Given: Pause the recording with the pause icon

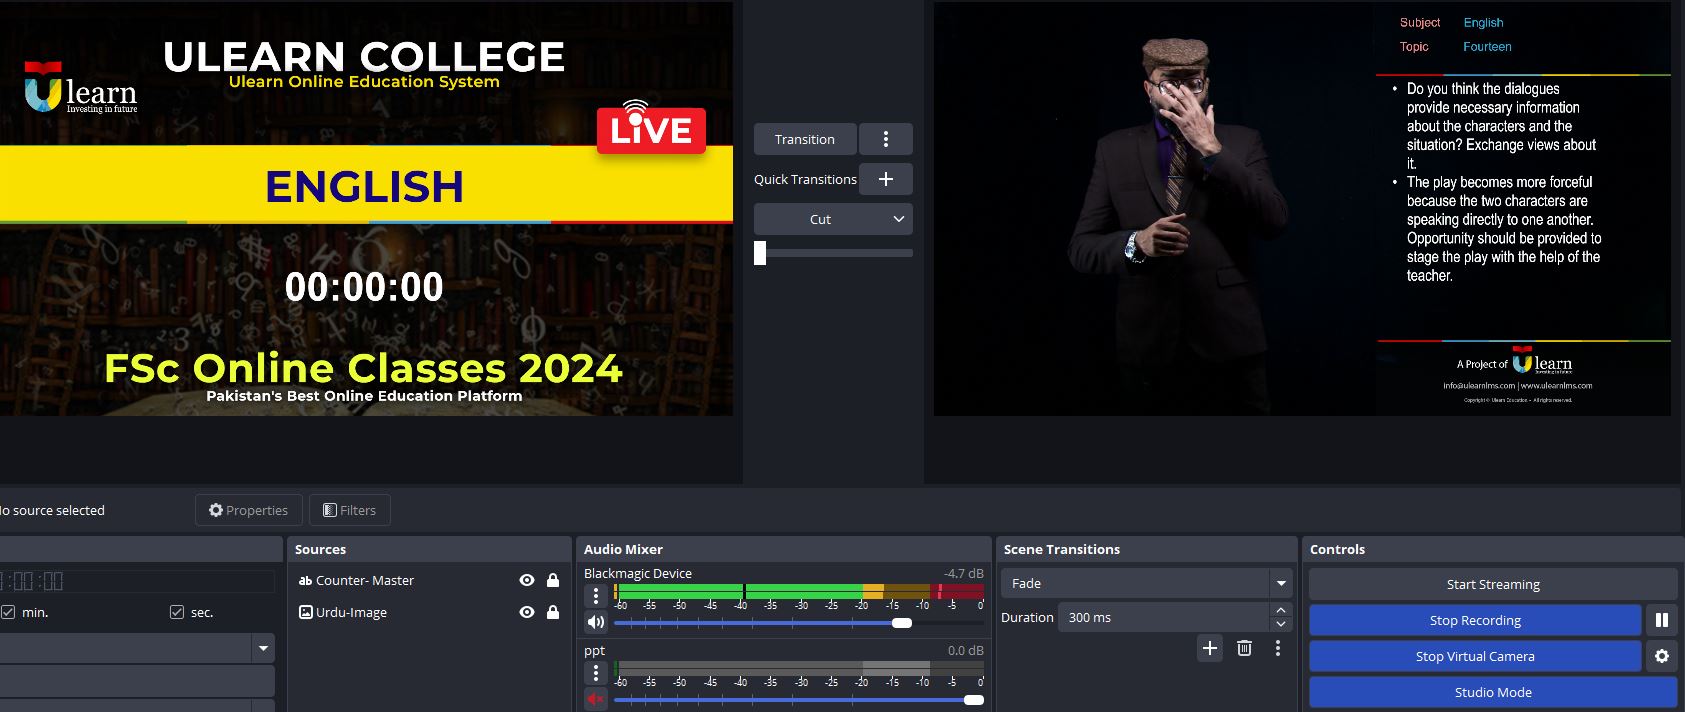Looking at the screenshot, I should tap(1662, 620).
